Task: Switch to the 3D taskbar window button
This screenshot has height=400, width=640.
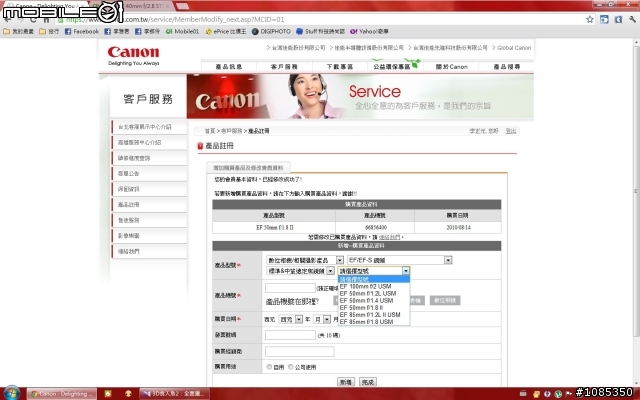Action: 175,394
